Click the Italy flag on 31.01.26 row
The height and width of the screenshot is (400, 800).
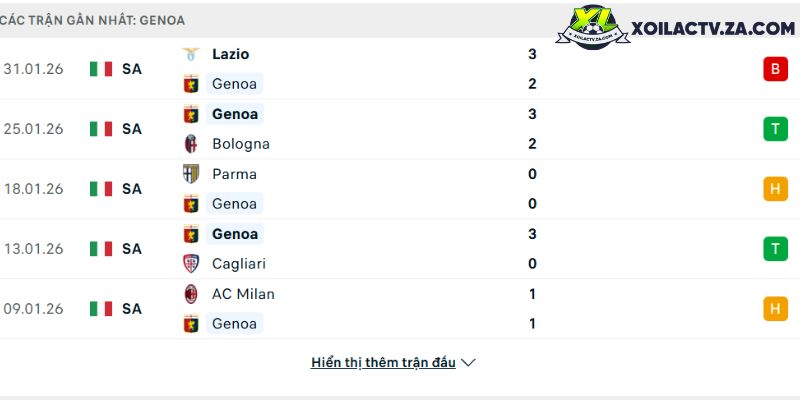[100, 69]
